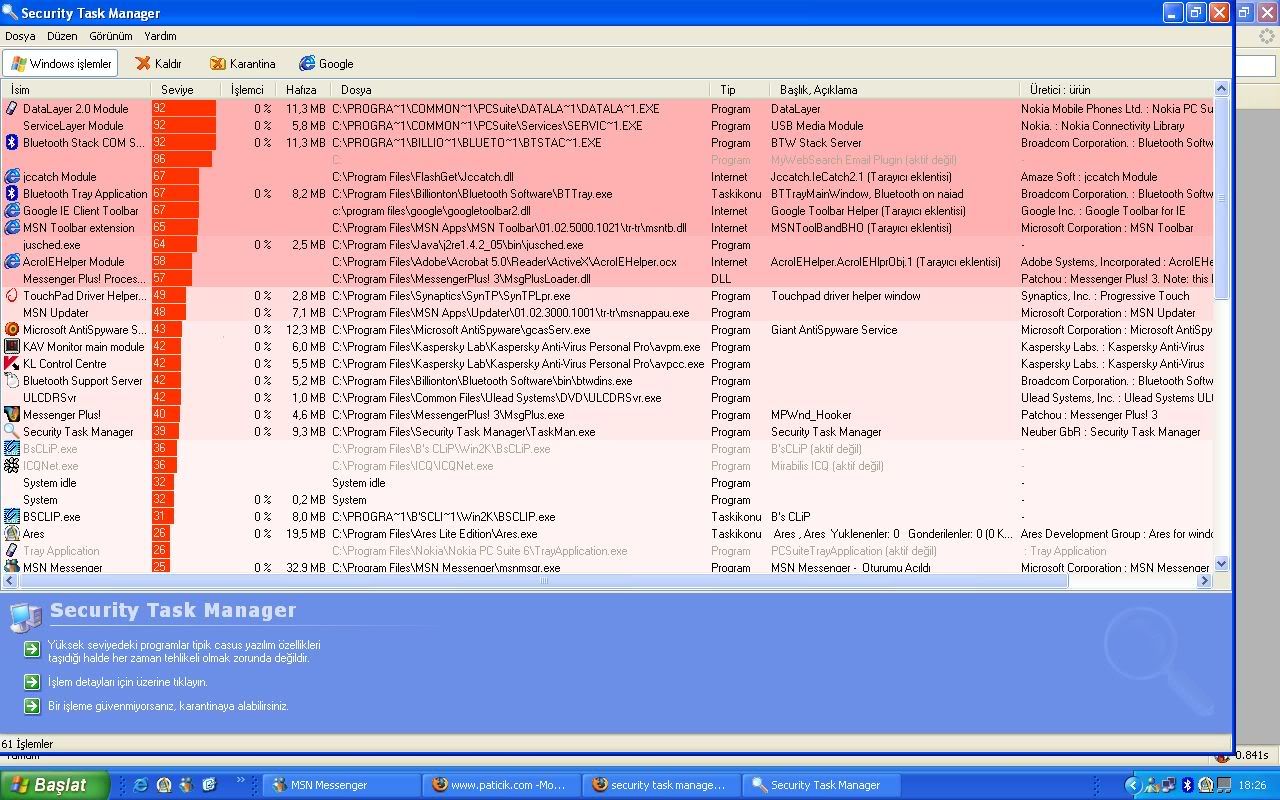Open the Görünüm menu

(x=111, y=36)
